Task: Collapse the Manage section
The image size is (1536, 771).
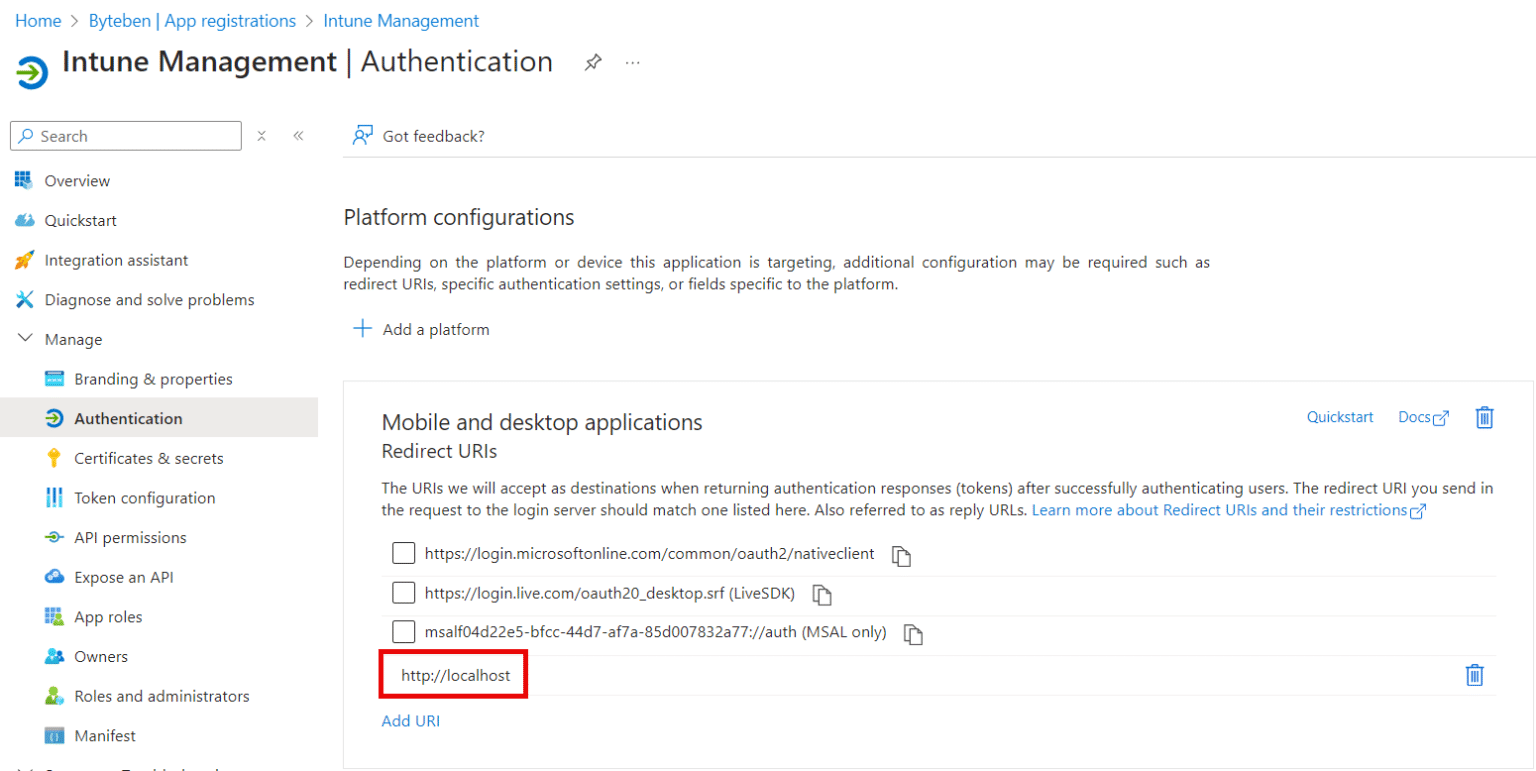Action: tap(25, 338)
